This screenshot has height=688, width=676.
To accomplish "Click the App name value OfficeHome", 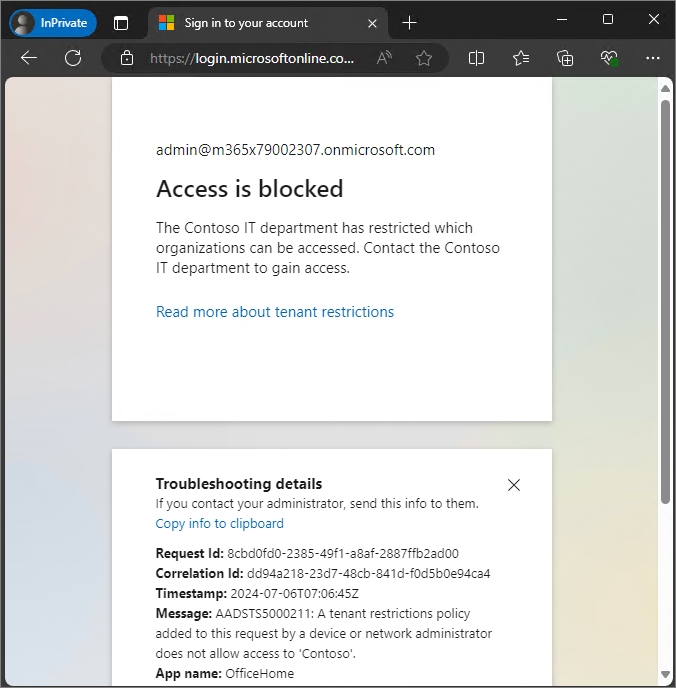I will 259,674.
